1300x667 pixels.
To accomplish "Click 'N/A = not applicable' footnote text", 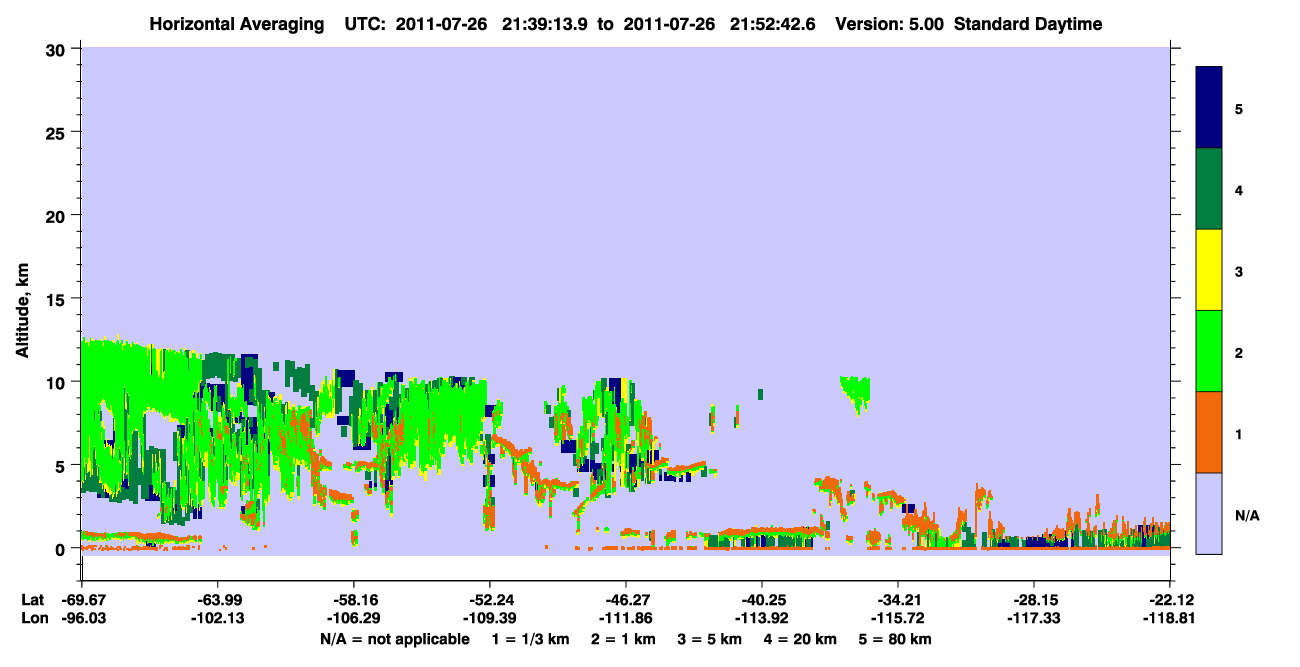I will pyautogui.click(x=394, y=639).
